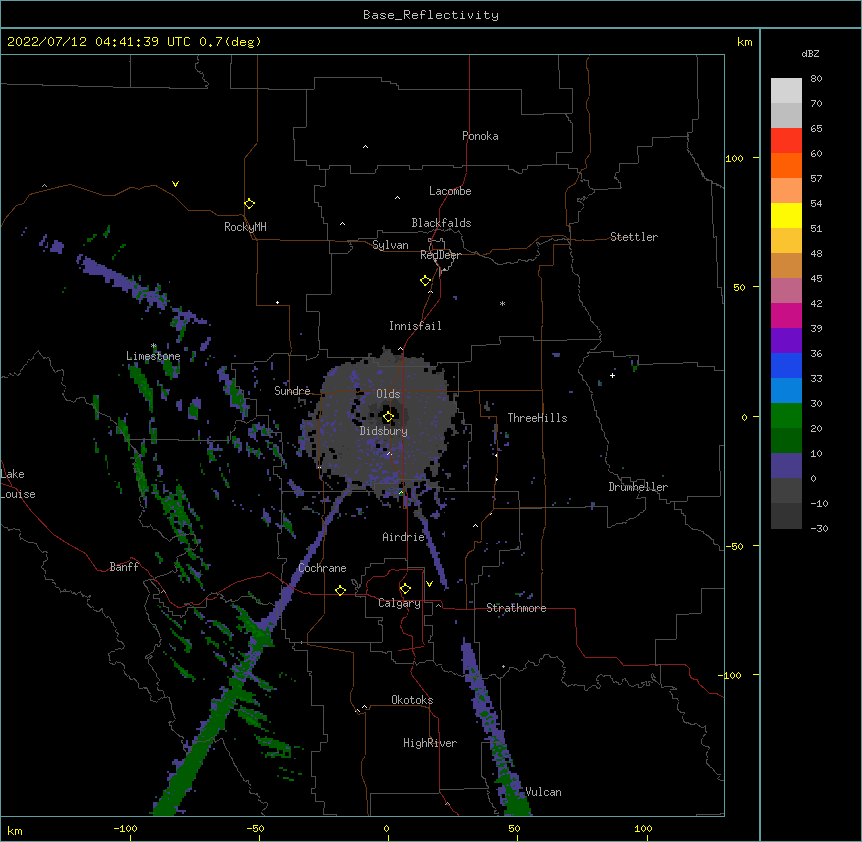Select the -30 dBZ dark gray swatch

coord(786,516)
